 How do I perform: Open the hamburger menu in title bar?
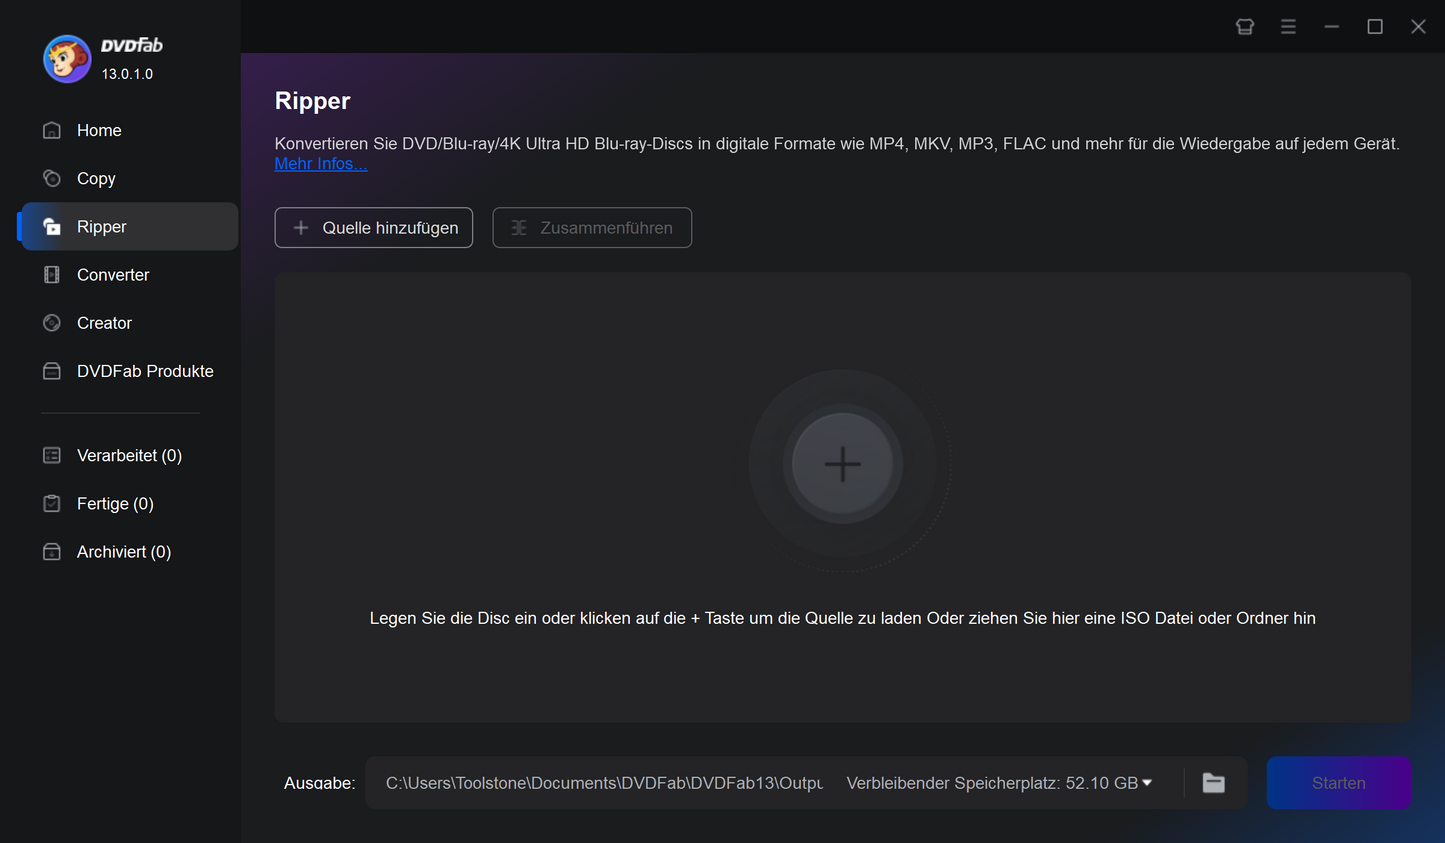[1288, 27]
